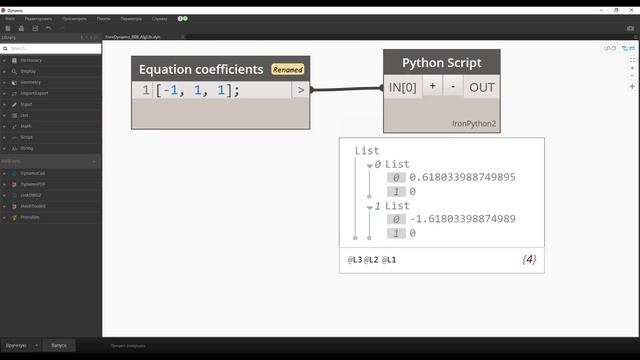Select the open .dyn workspace tab
This screenshot has height=360, width=640.
(x=133, y=37)
